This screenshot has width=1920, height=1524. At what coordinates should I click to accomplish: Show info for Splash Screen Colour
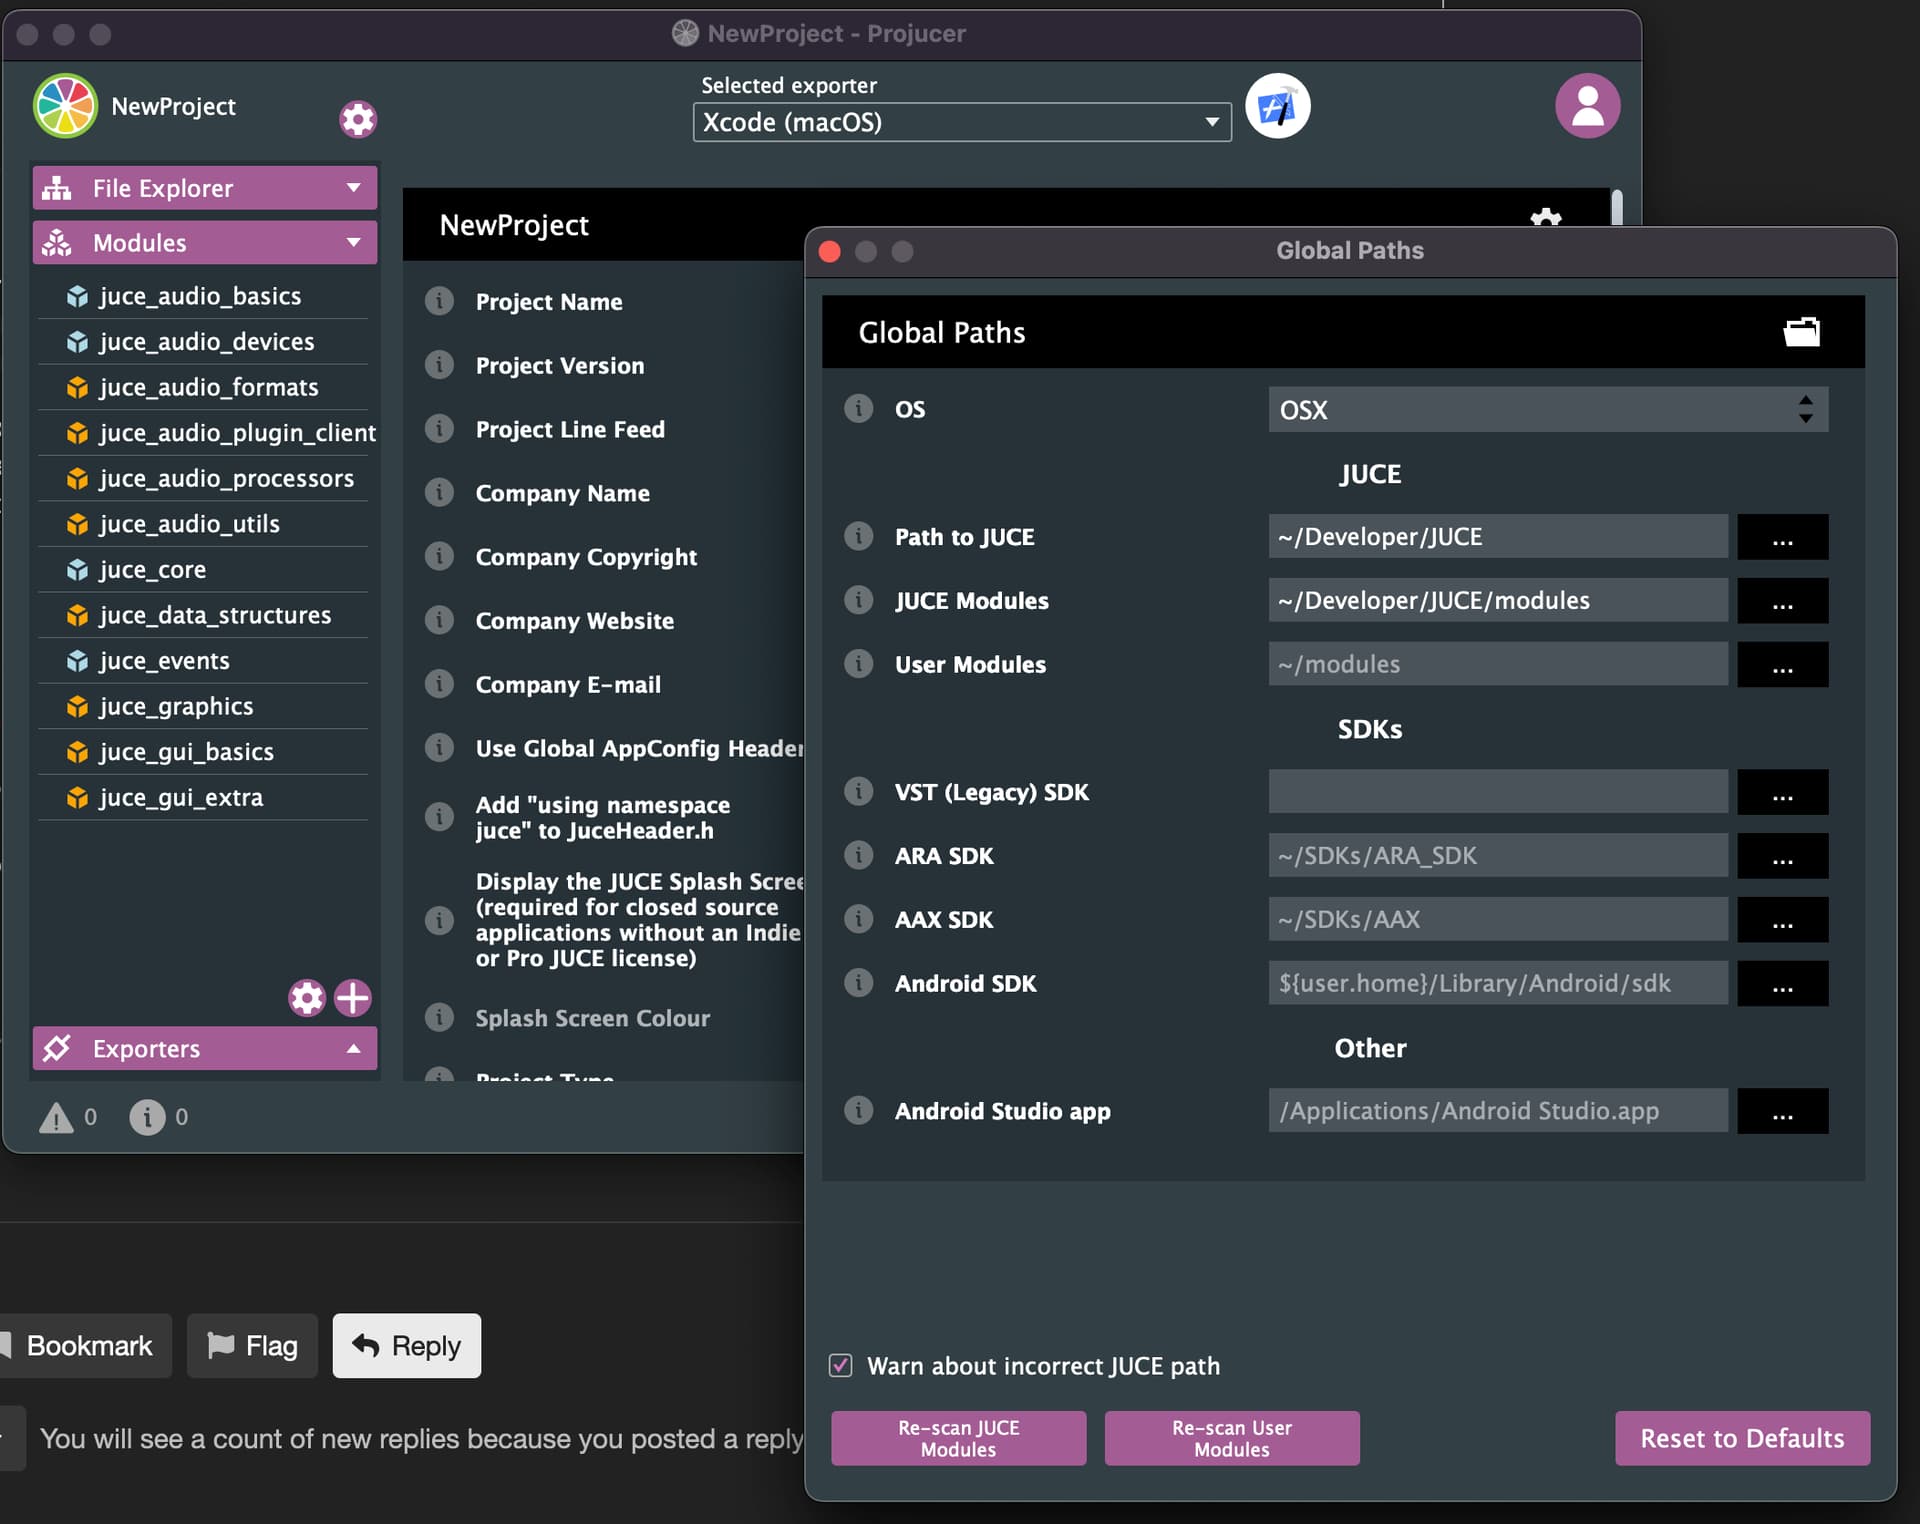coord(439,1018)
